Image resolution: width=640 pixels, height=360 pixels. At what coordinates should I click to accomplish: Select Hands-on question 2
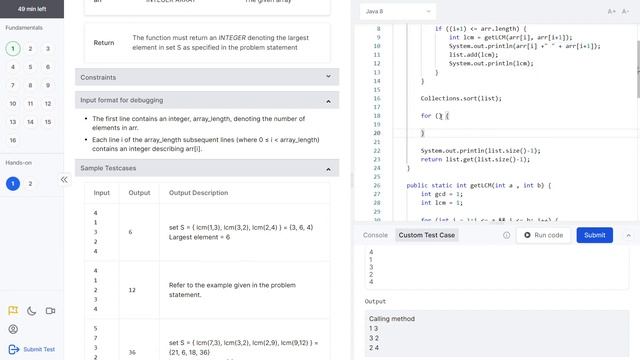[30, 184]
